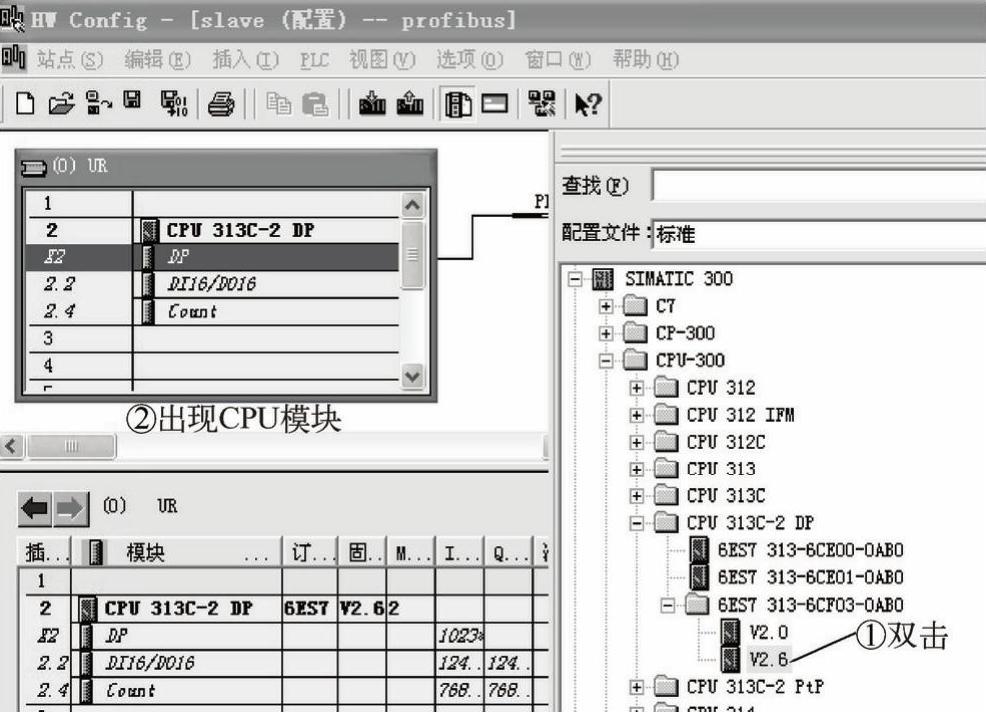Select V2.0 module version icon
The image size is (986, 712).
[x=730, y=631]
